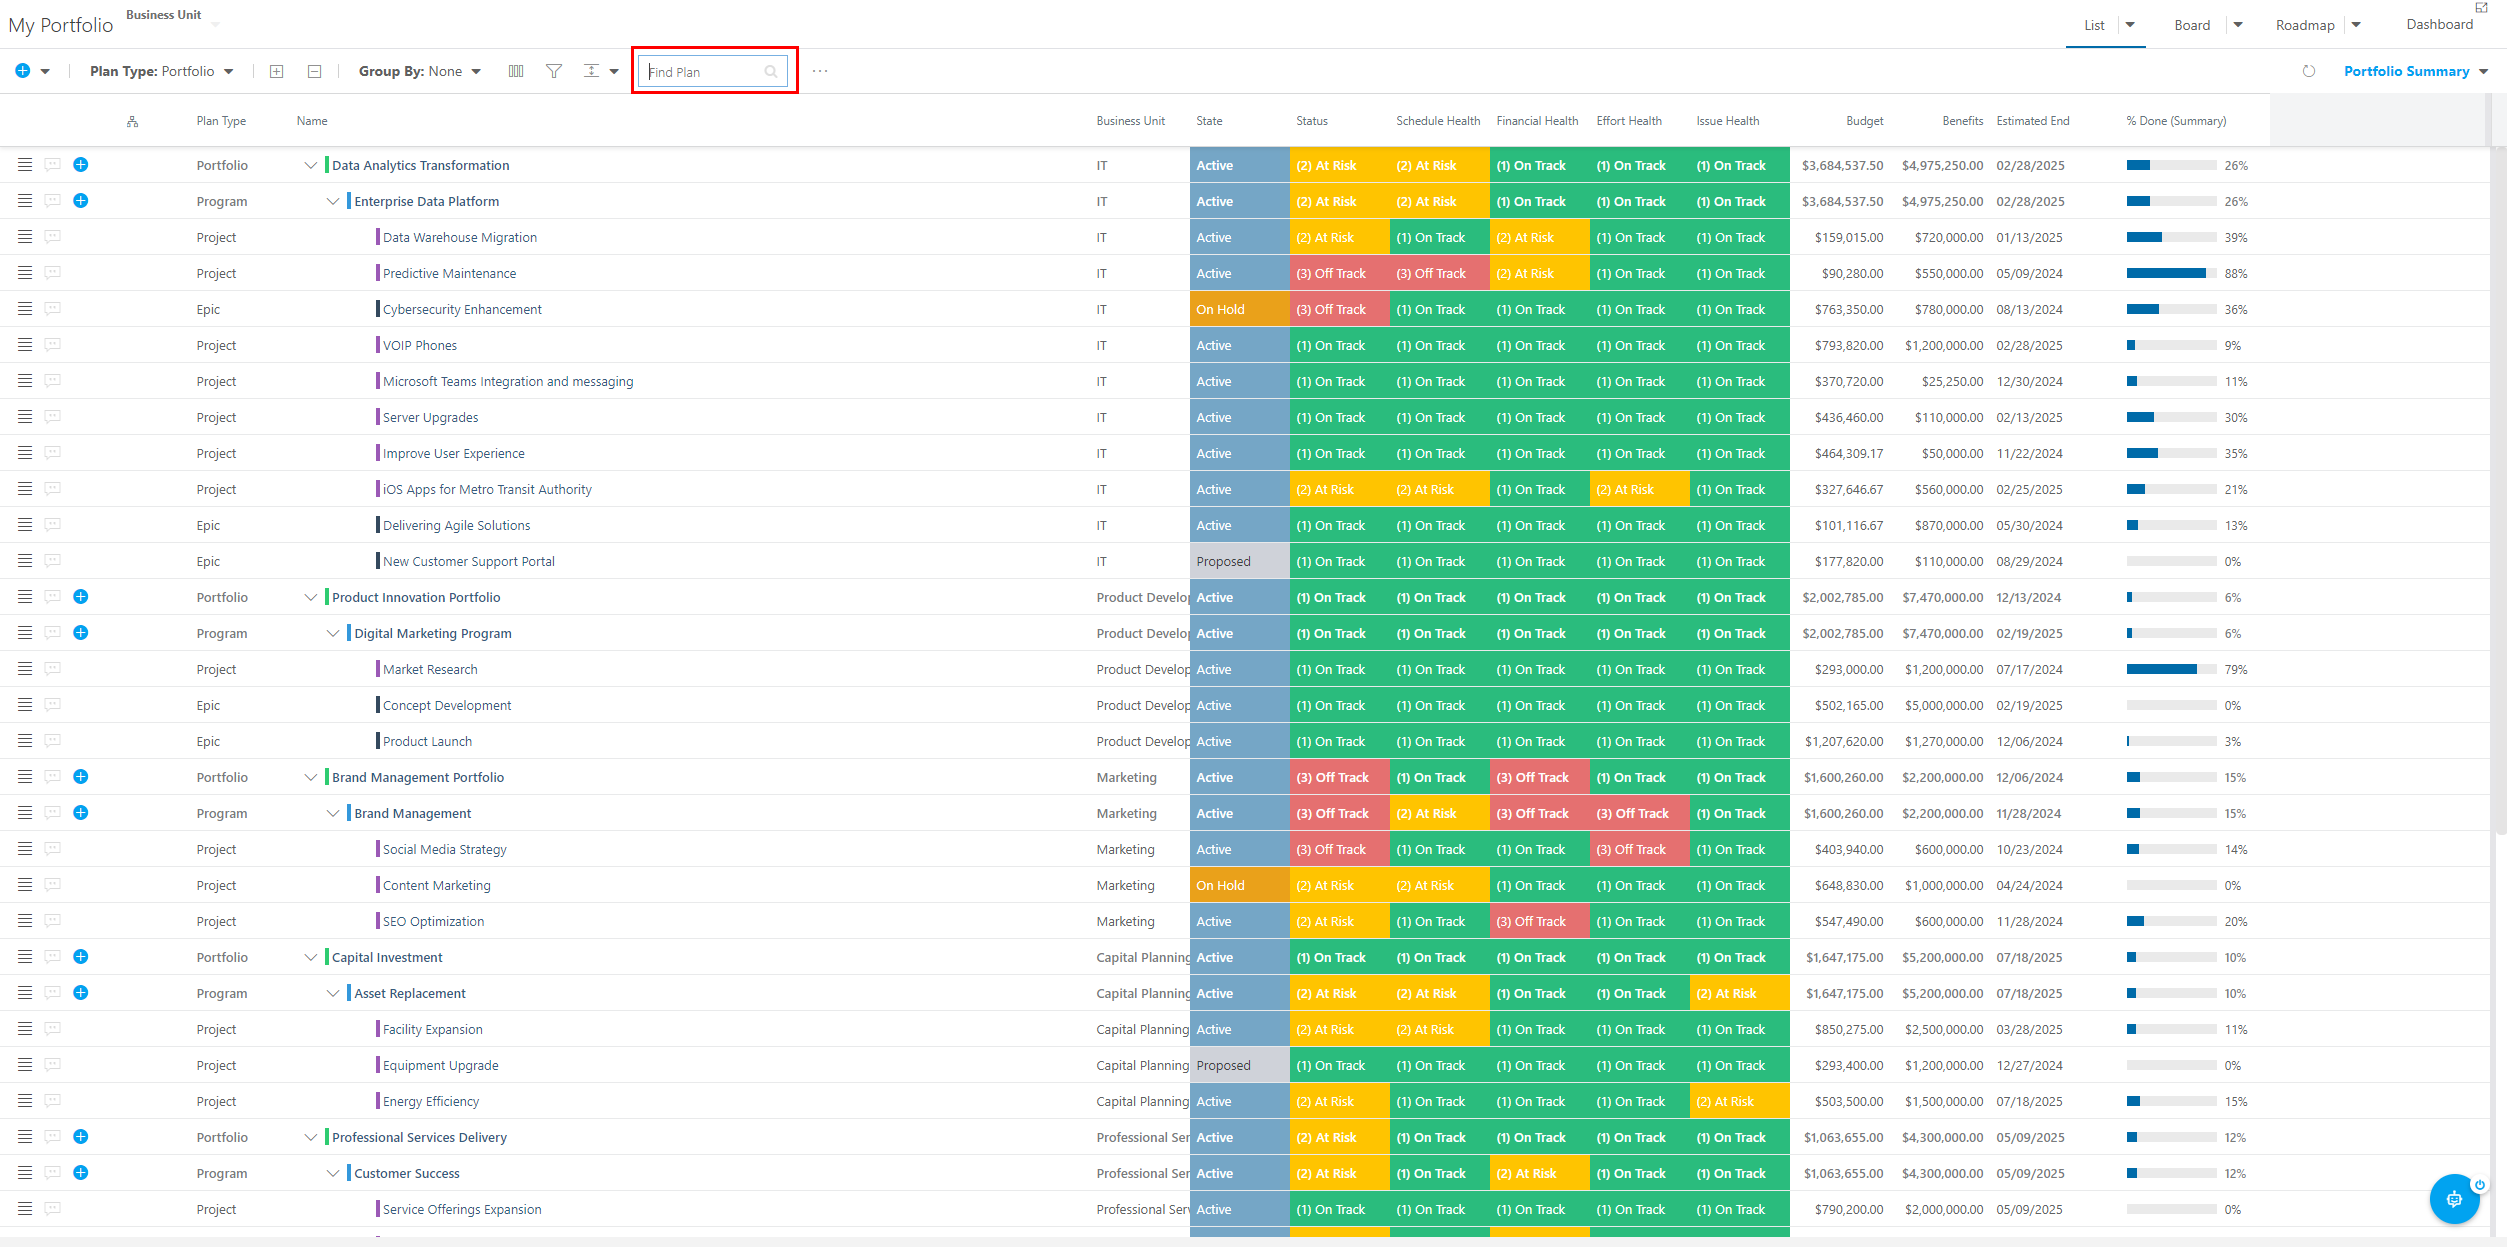The height and width of the screenshot is (1251, 2507).
Task: Sort by the Budget column header
Action: [x=1864, y=121]
